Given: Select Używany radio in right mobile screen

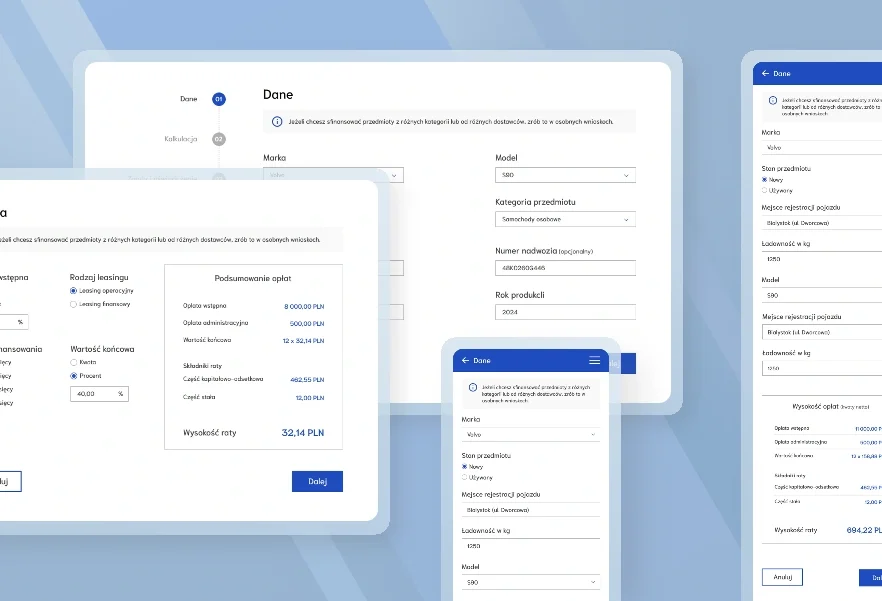Looking at the screenshot, I should (x=764, y=190).
